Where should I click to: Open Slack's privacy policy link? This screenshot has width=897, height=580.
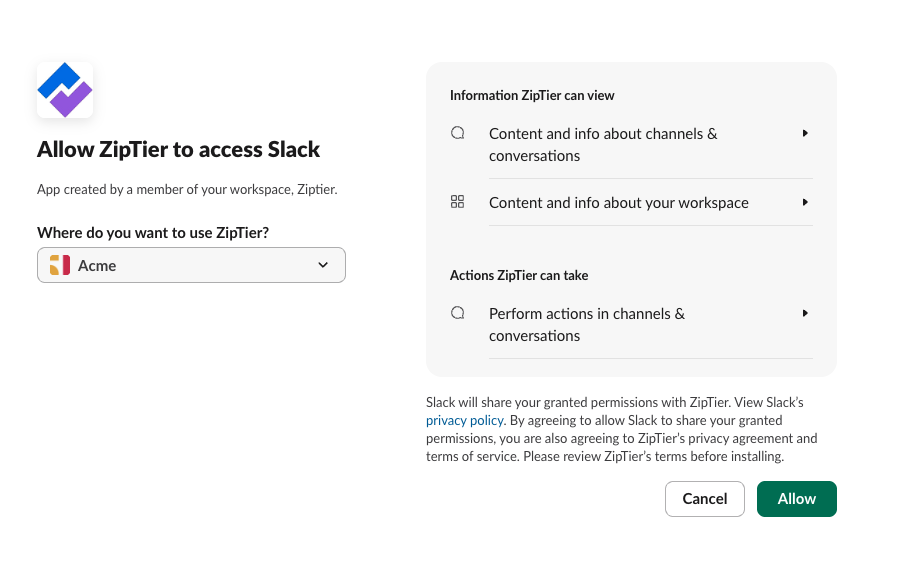coord(465,420)
